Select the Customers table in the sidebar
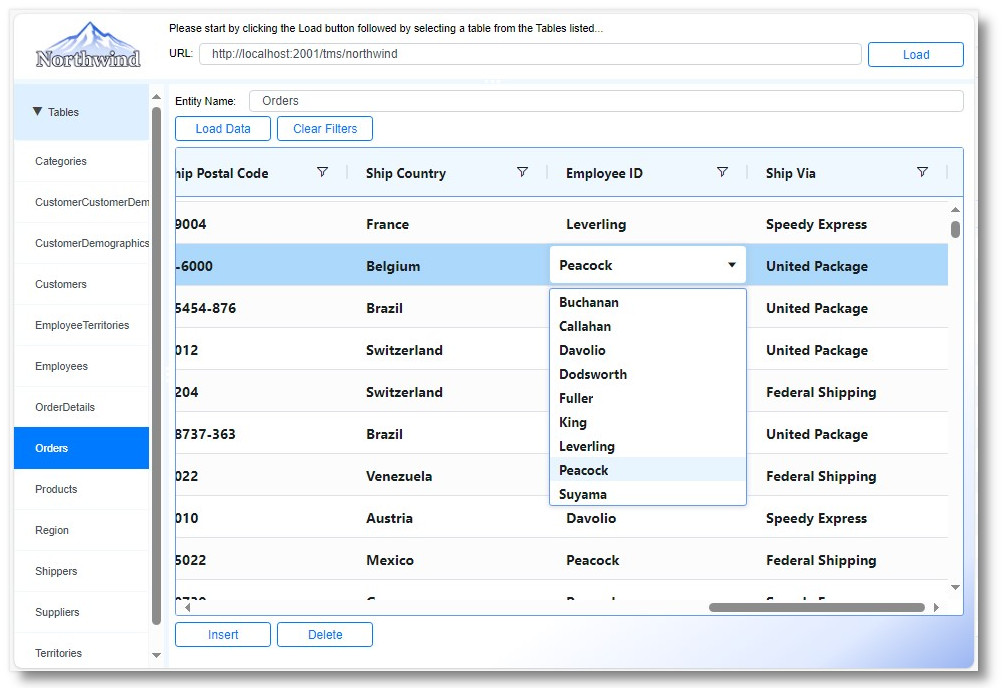 [x=61, y=284]
